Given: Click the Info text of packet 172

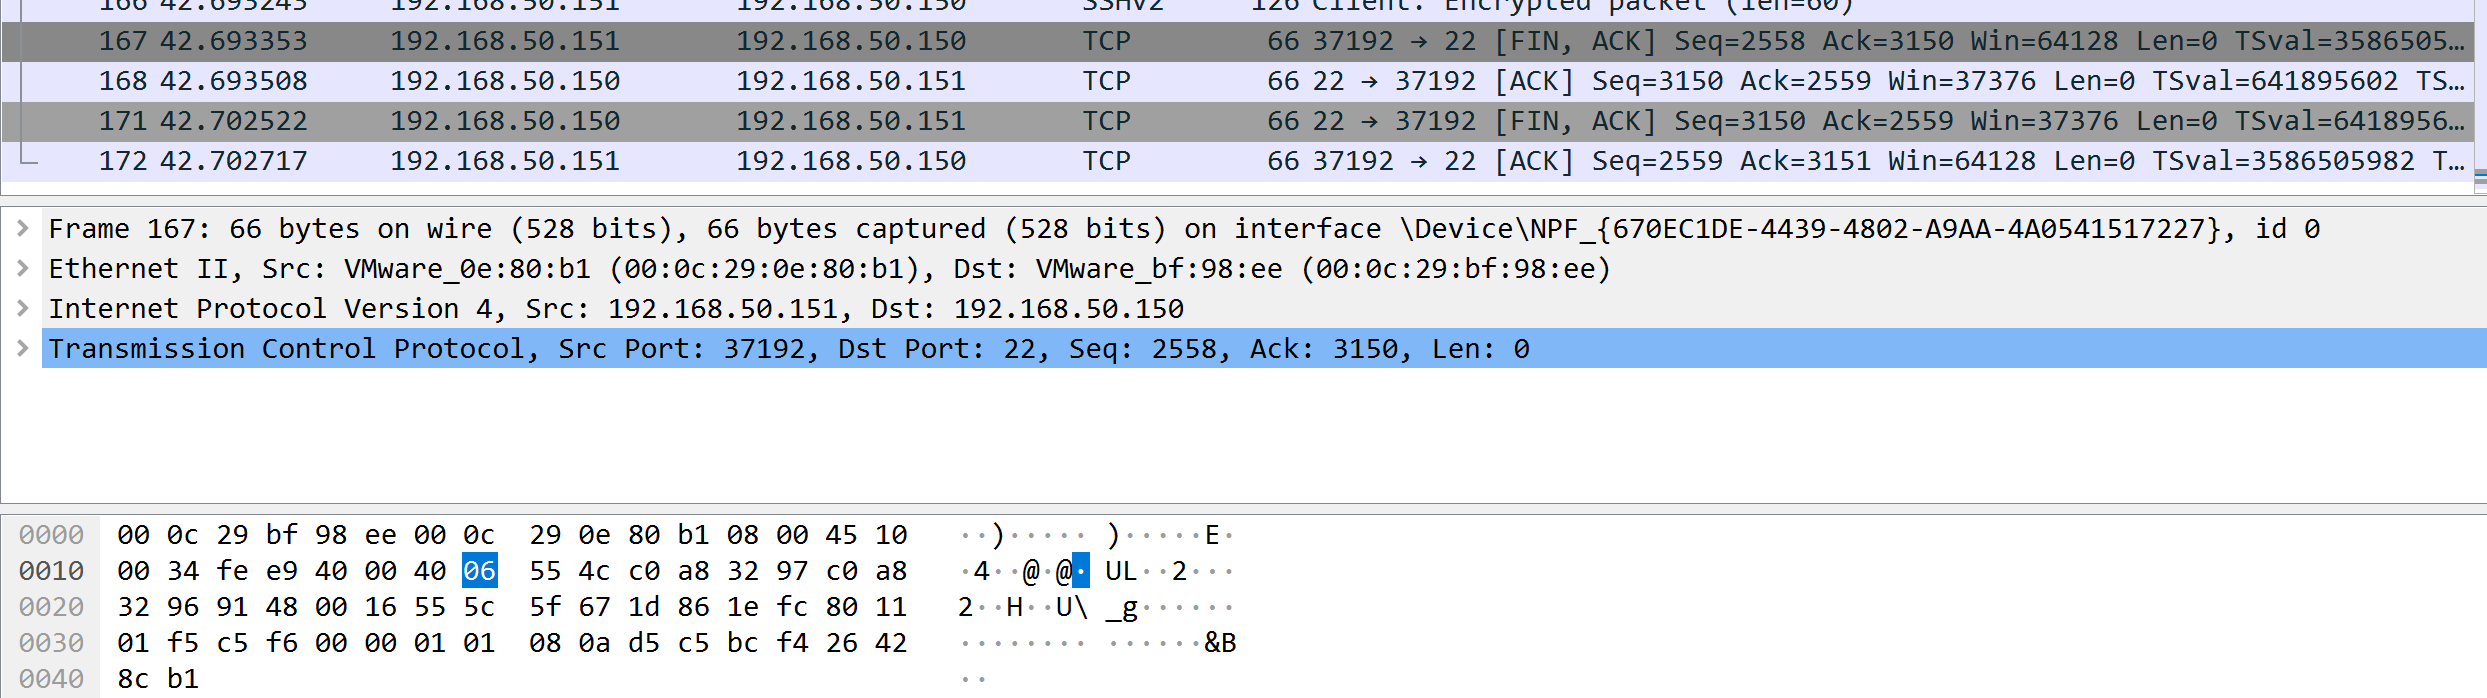Looking at the screenshot, I should pos(1860,162).
